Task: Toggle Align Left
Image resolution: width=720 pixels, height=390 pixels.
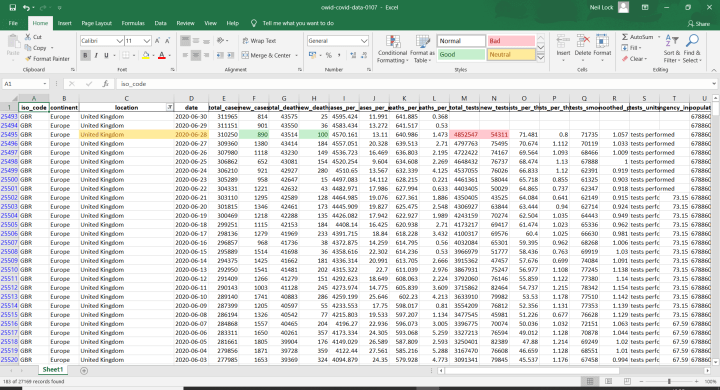Action: 185,55
